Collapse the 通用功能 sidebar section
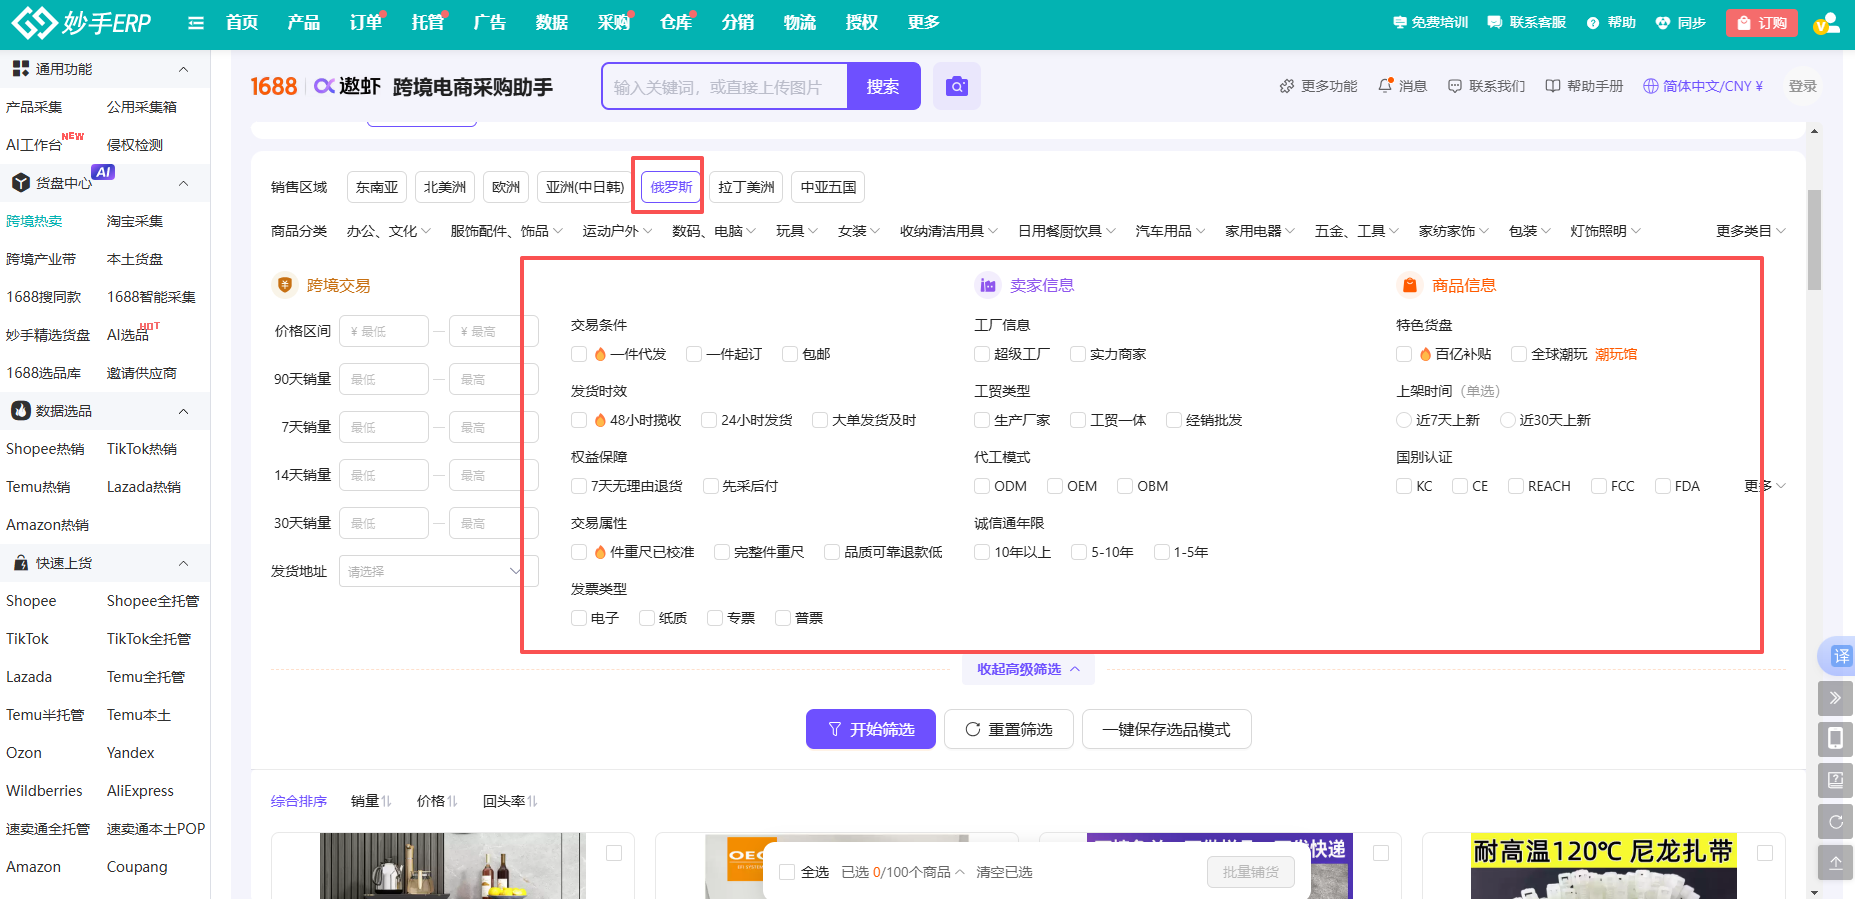The height and width of the screenshot is (899, 1855). [x=183, y=69]
